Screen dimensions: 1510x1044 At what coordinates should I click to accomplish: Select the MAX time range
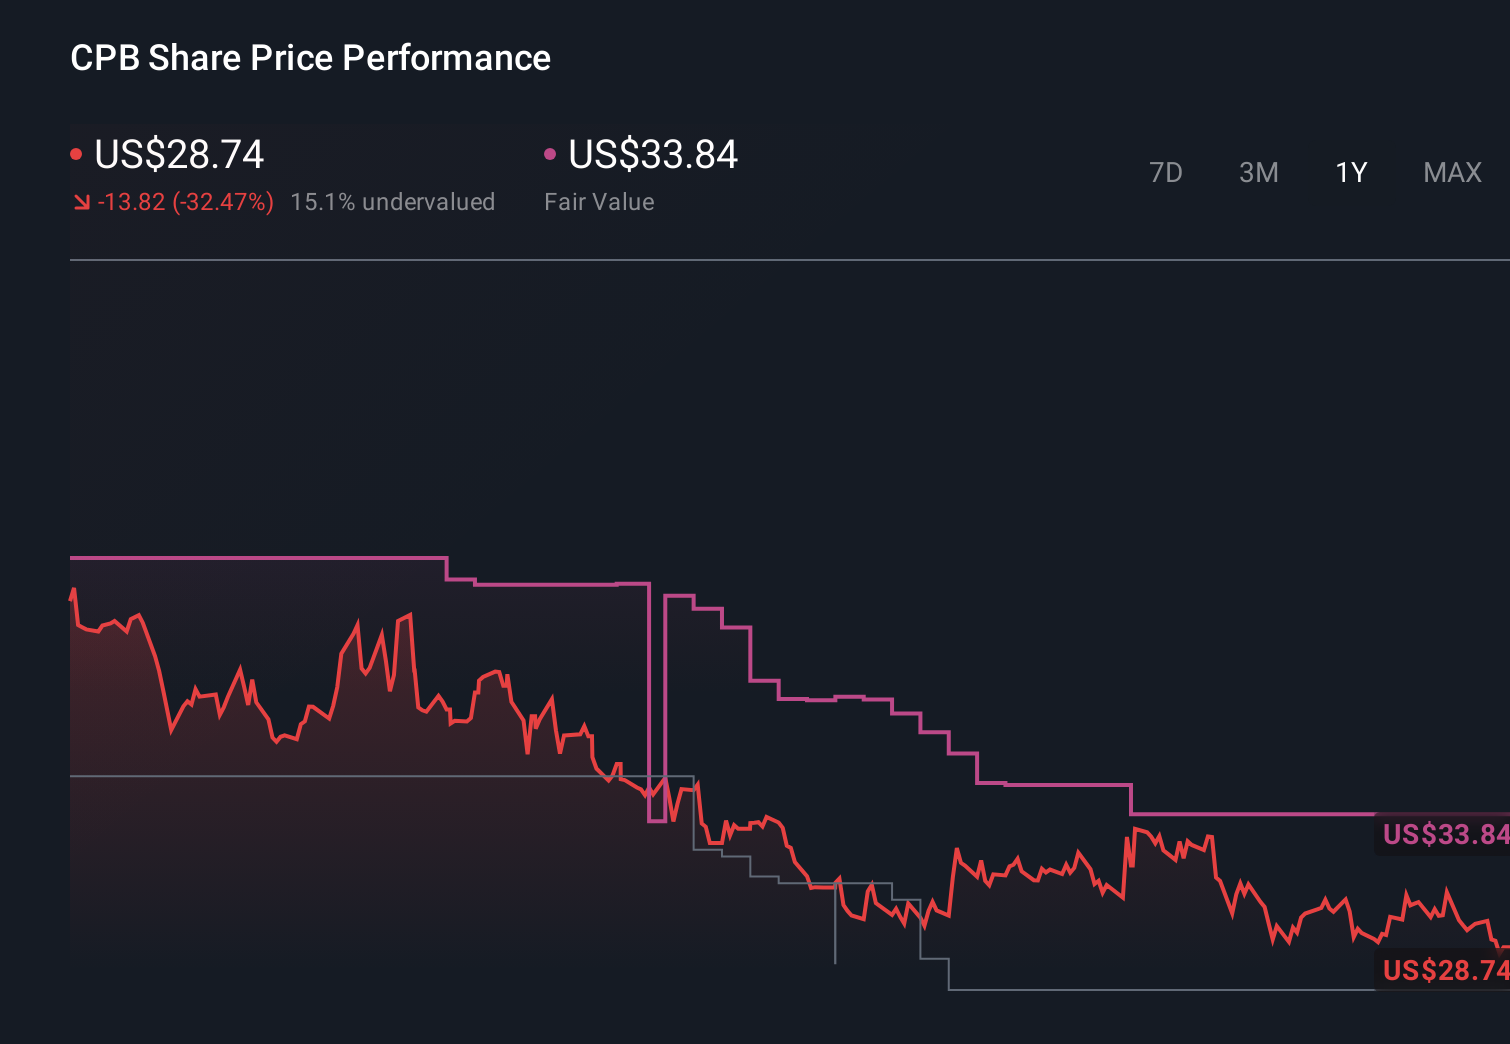[x=1451, y=172]
